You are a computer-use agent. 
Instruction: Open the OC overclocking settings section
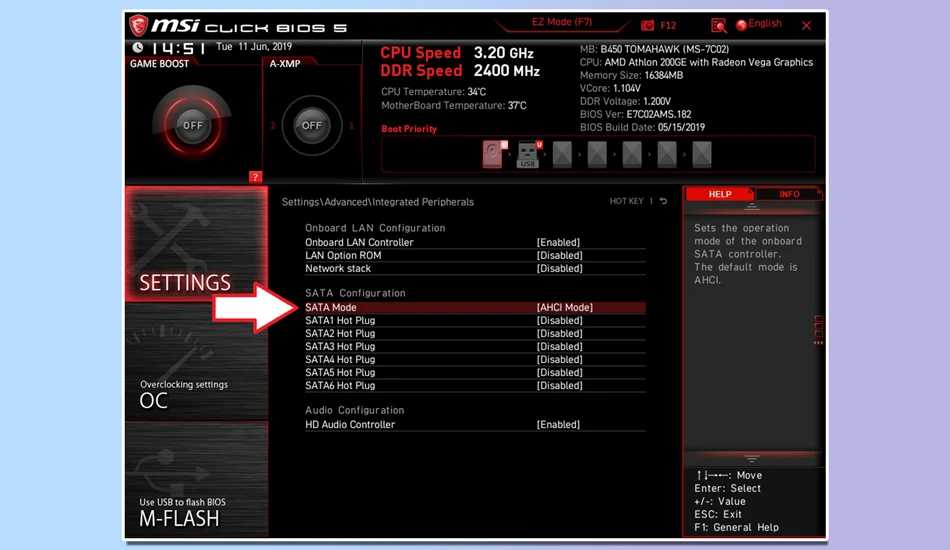point(196,361)
